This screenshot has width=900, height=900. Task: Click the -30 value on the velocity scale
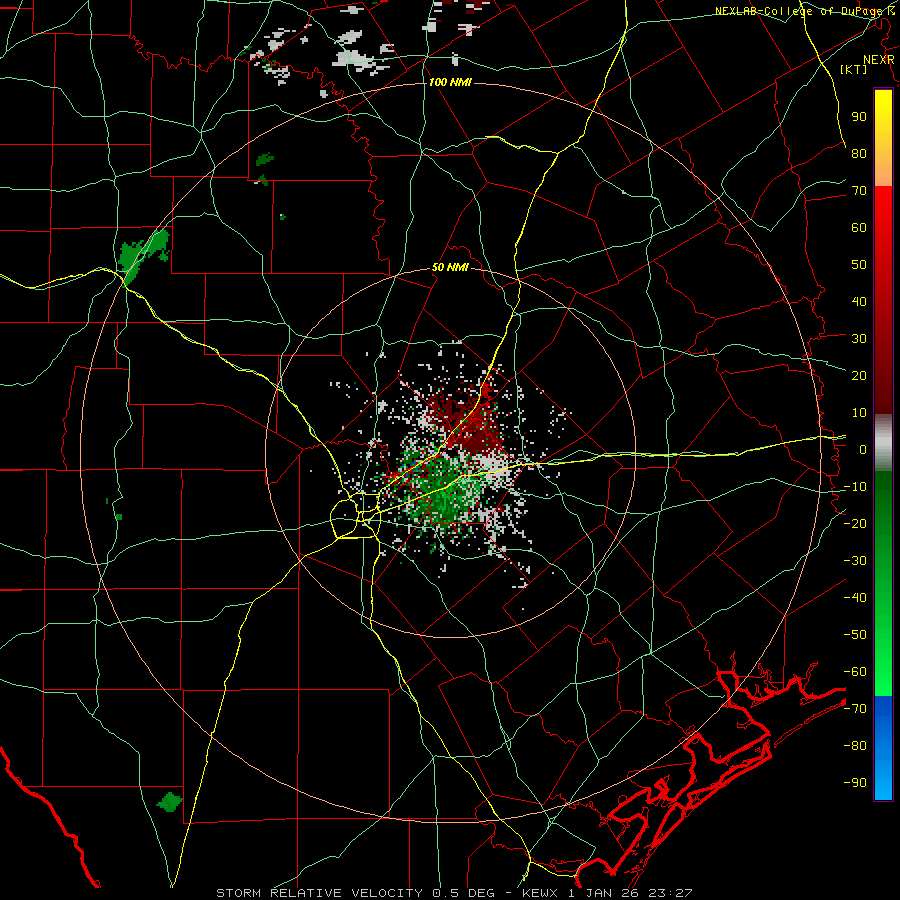[x=855, y=561]
